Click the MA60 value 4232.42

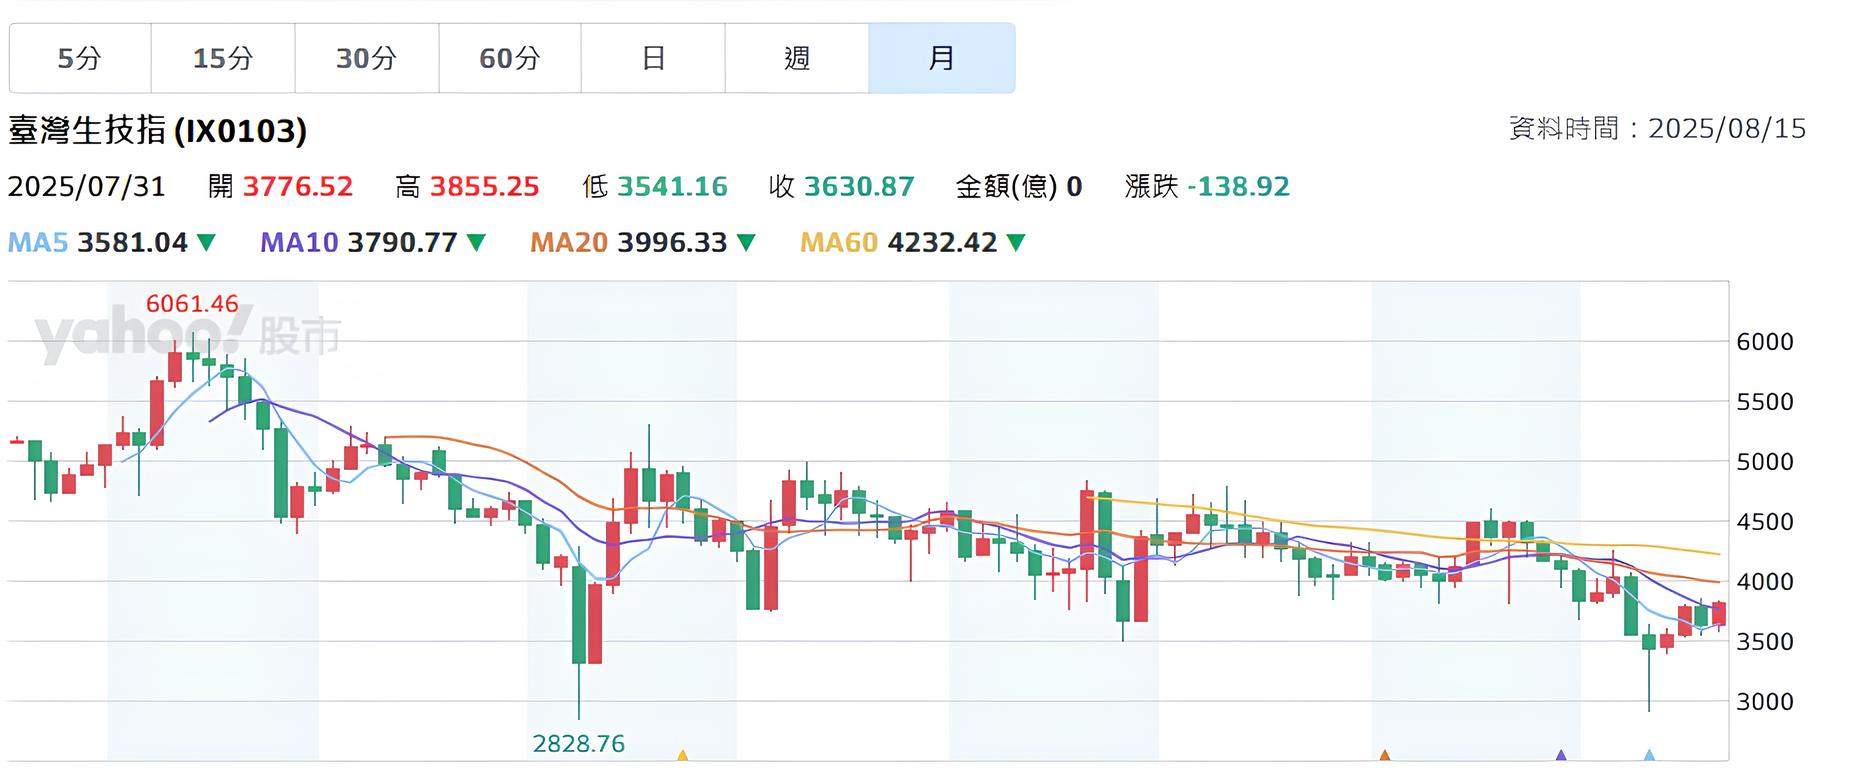pyautogui.click(x=942, y=242)
